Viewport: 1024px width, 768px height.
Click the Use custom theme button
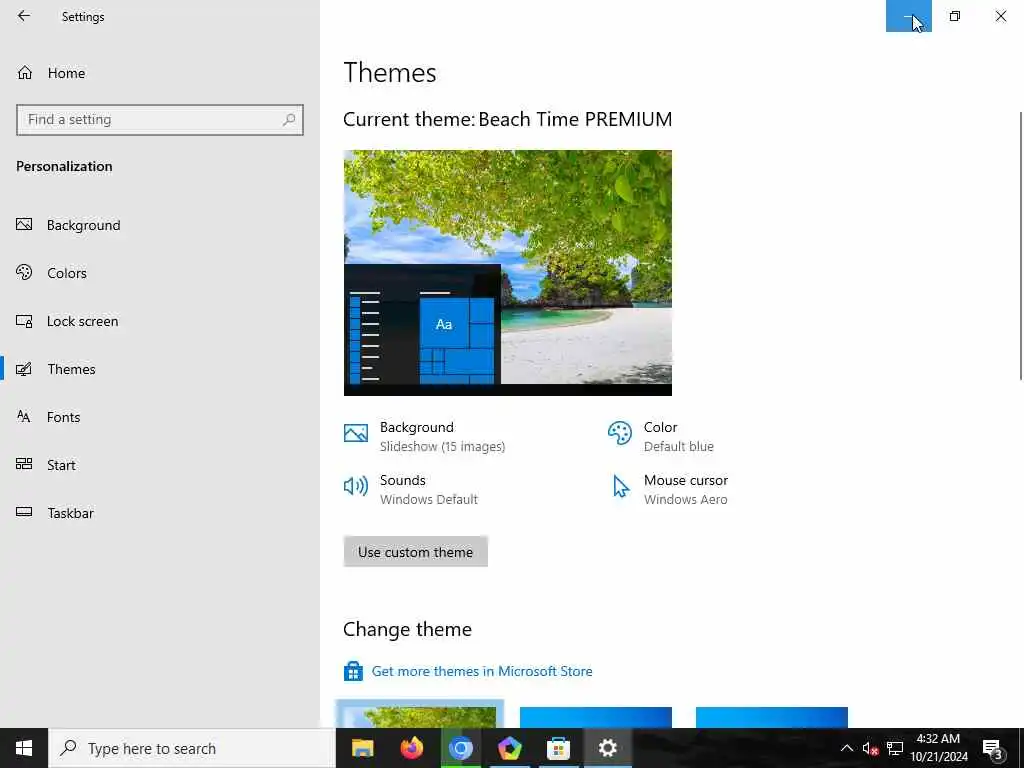pos(415,552)
